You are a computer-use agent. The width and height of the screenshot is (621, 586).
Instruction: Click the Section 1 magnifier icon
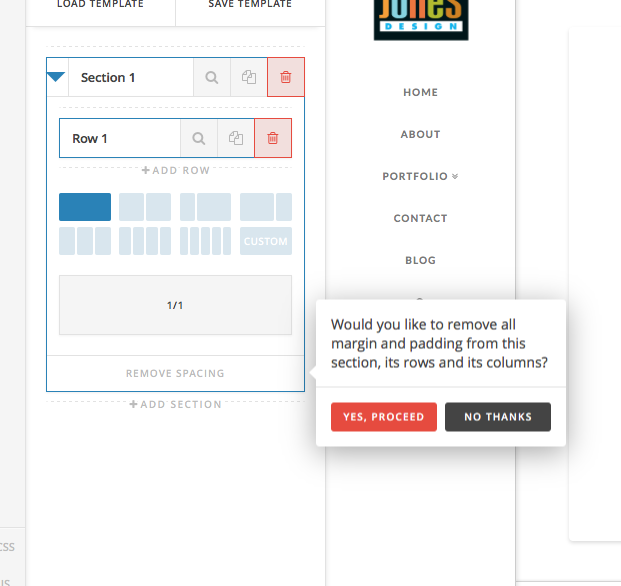coord(212,77)
